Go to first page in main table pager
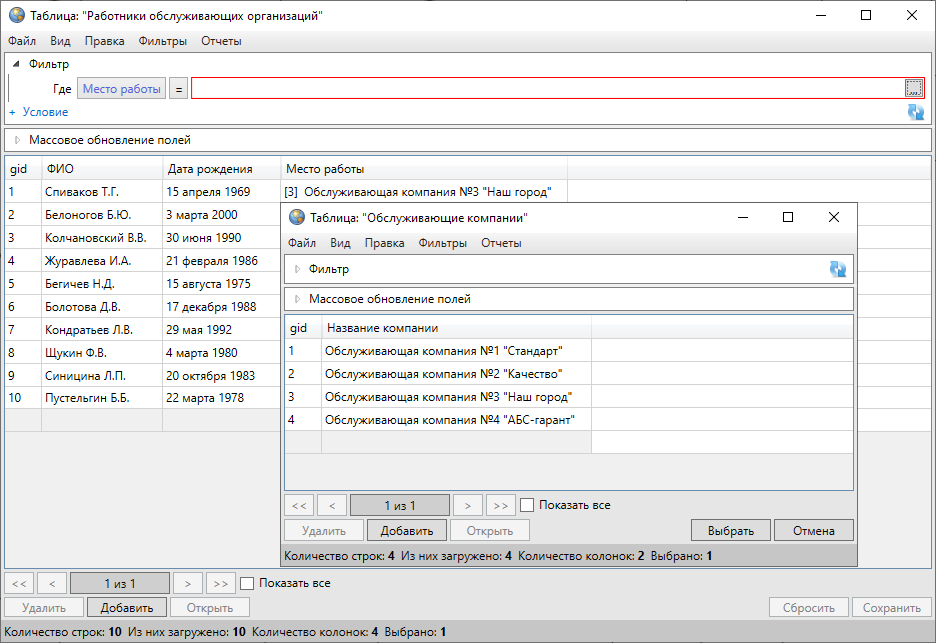The image size is (936, 643). 20,583
